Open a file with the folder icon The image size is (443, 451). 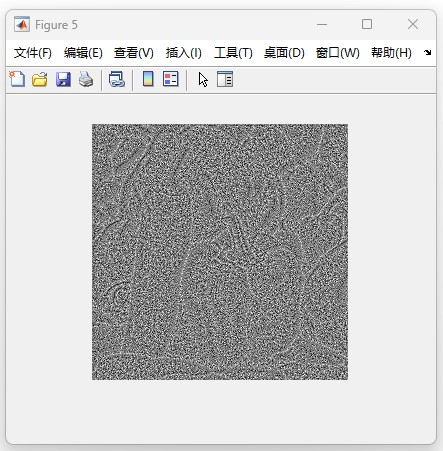click(40, 79)
